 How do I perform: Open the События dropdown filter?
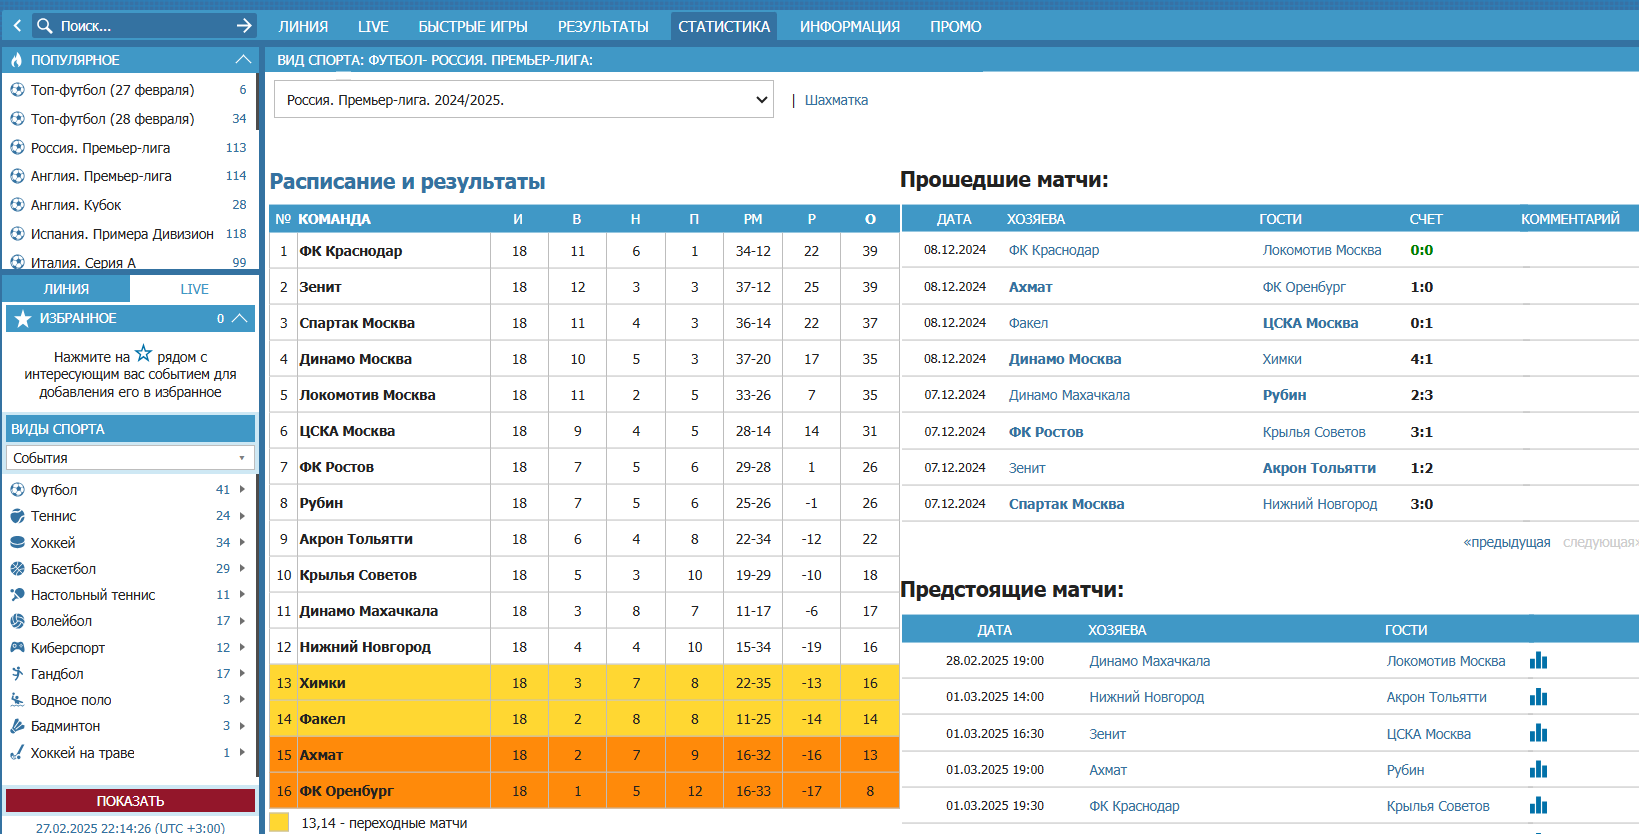pyautogui.click(x=130, y=458)
